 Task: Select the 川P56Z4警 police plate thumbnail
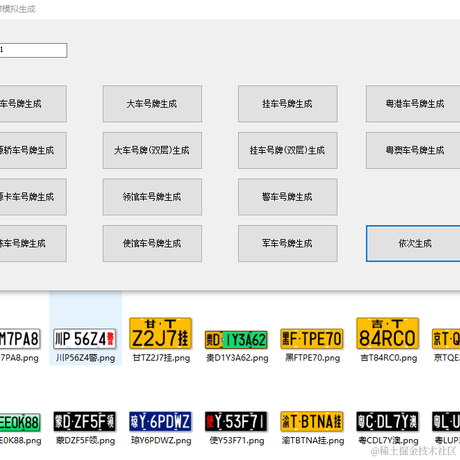[x=85, y=339]
